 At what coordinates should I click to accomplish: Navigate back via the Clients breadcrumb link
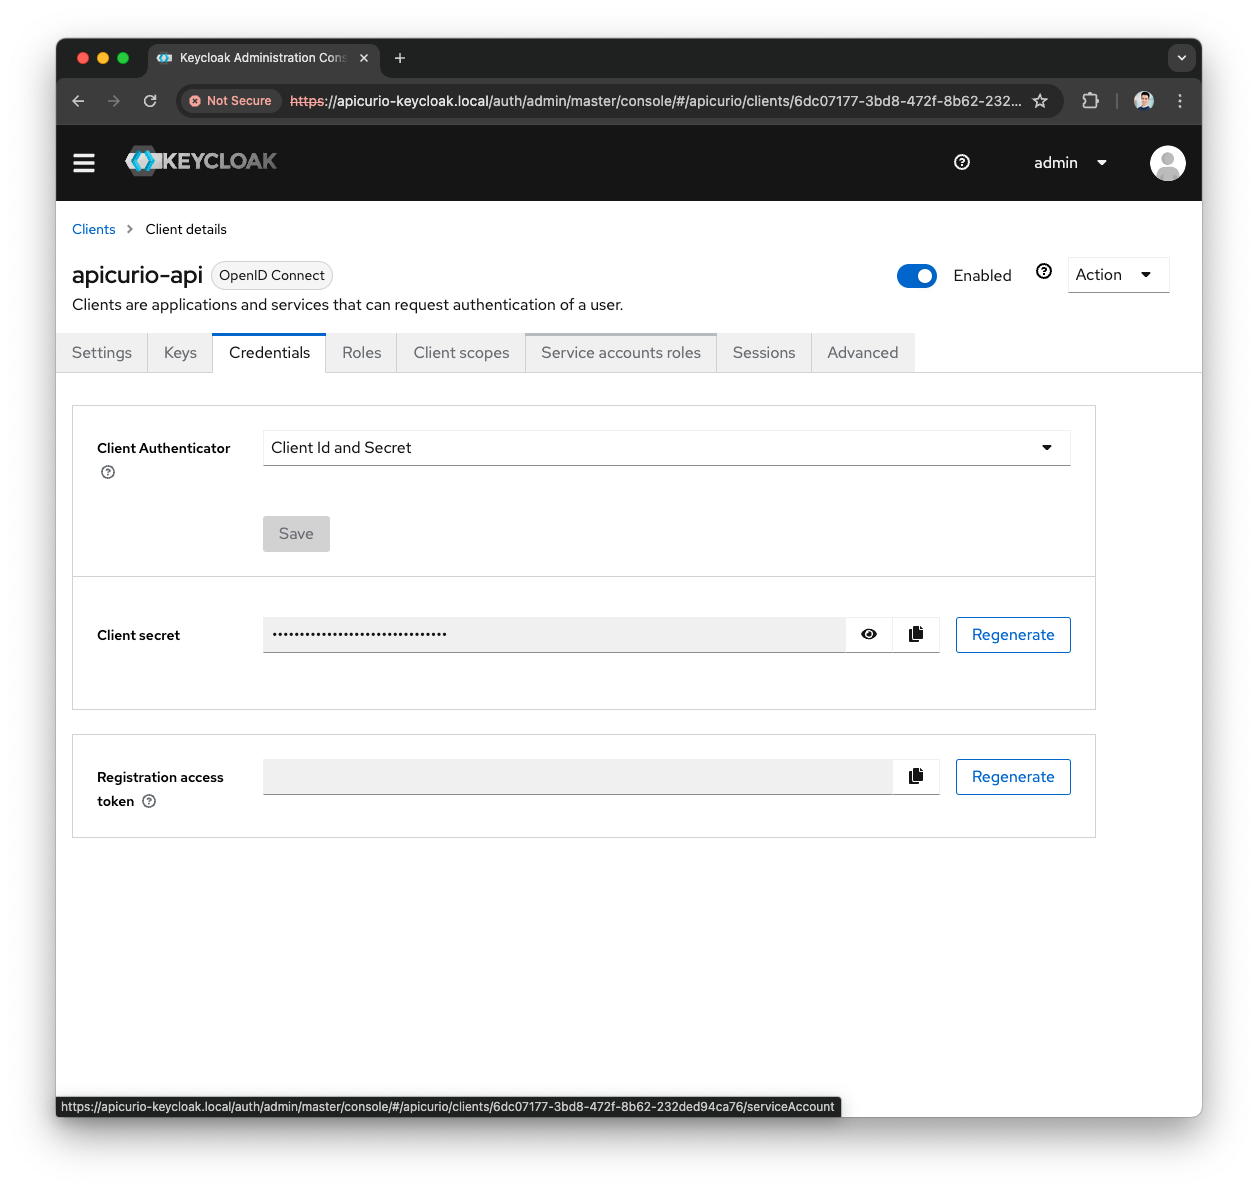click(93, 229)
